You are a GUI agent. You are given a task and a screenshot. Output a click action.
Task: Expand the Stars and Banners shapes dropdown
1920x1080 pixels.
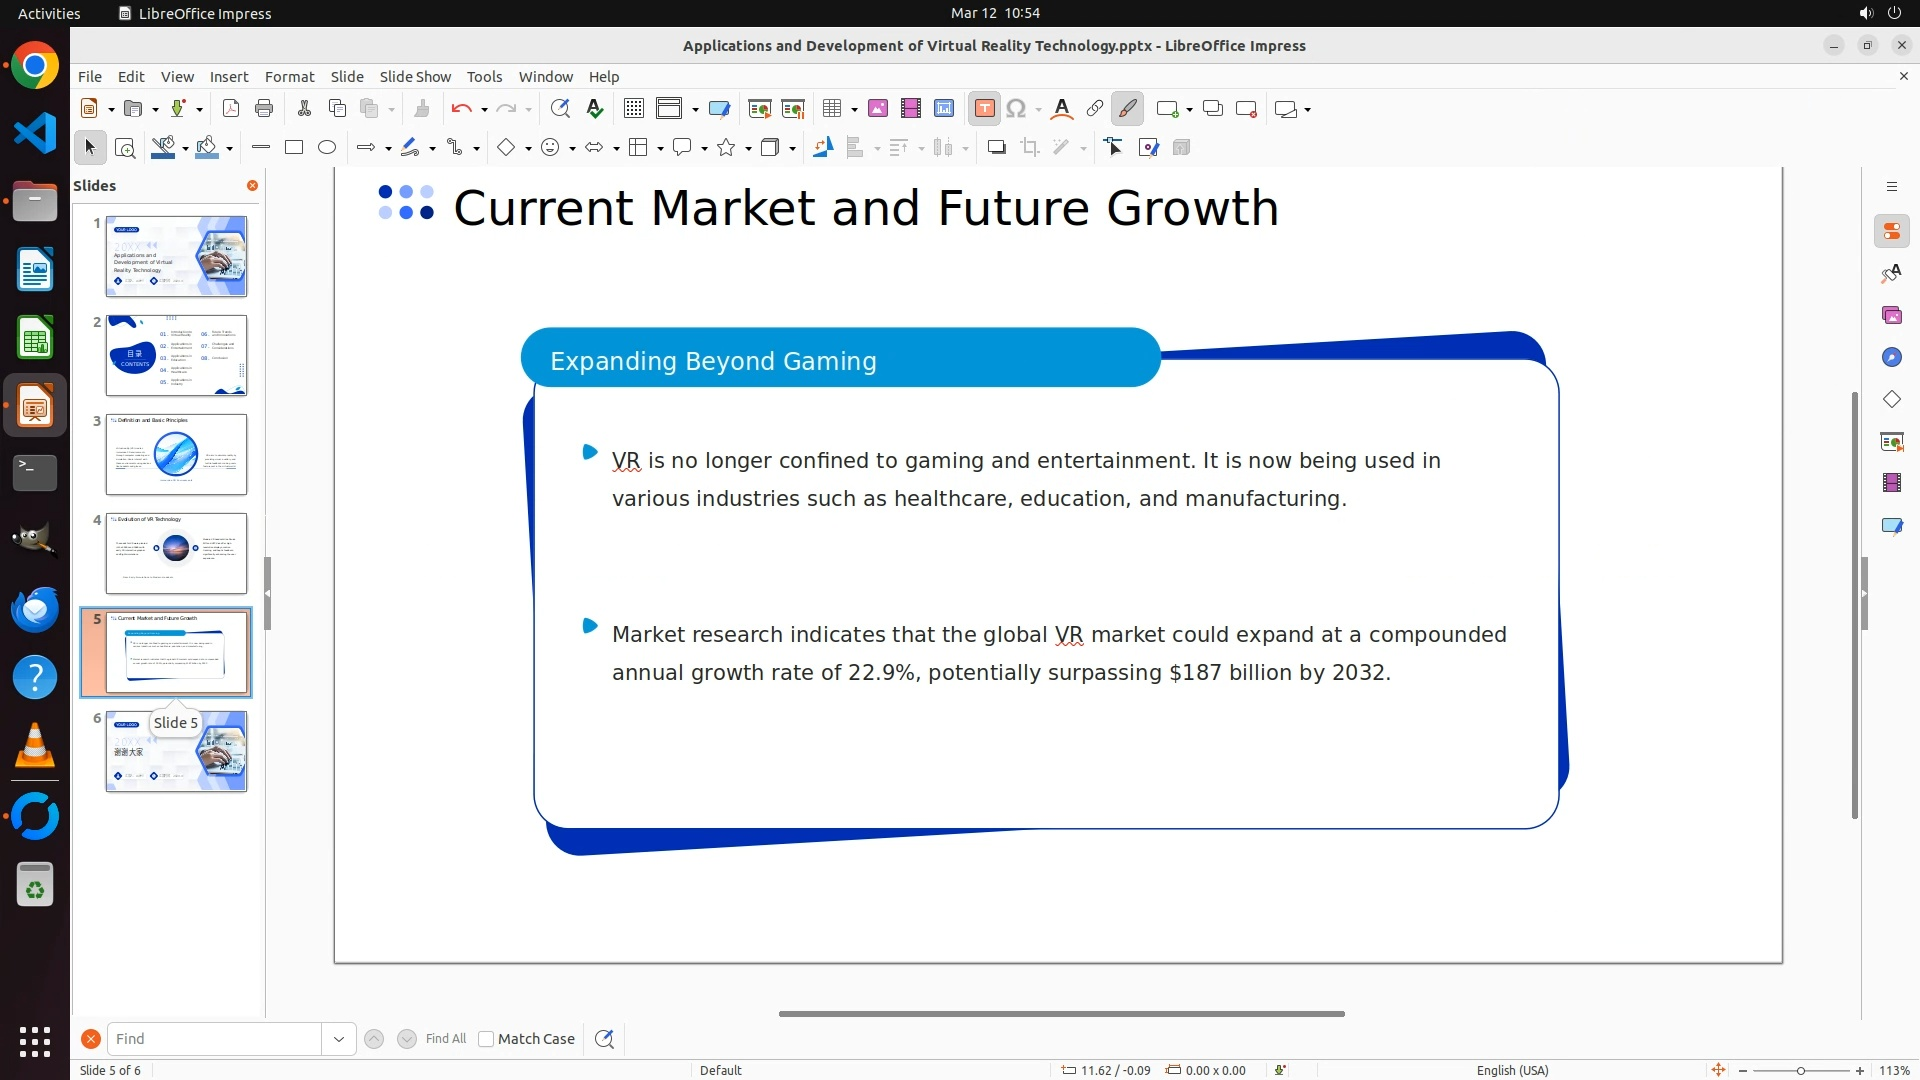748,149
